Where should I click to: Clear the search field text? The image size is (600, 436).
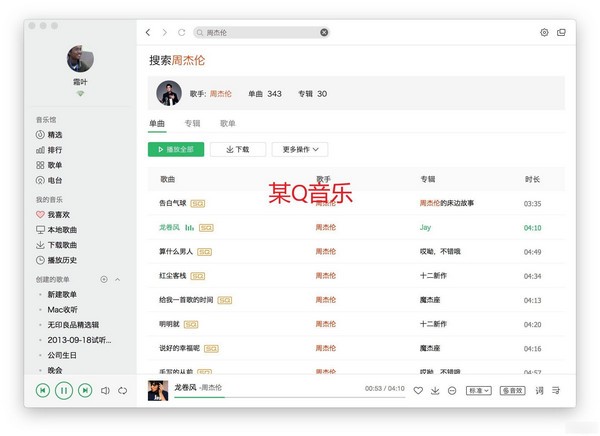324,32
